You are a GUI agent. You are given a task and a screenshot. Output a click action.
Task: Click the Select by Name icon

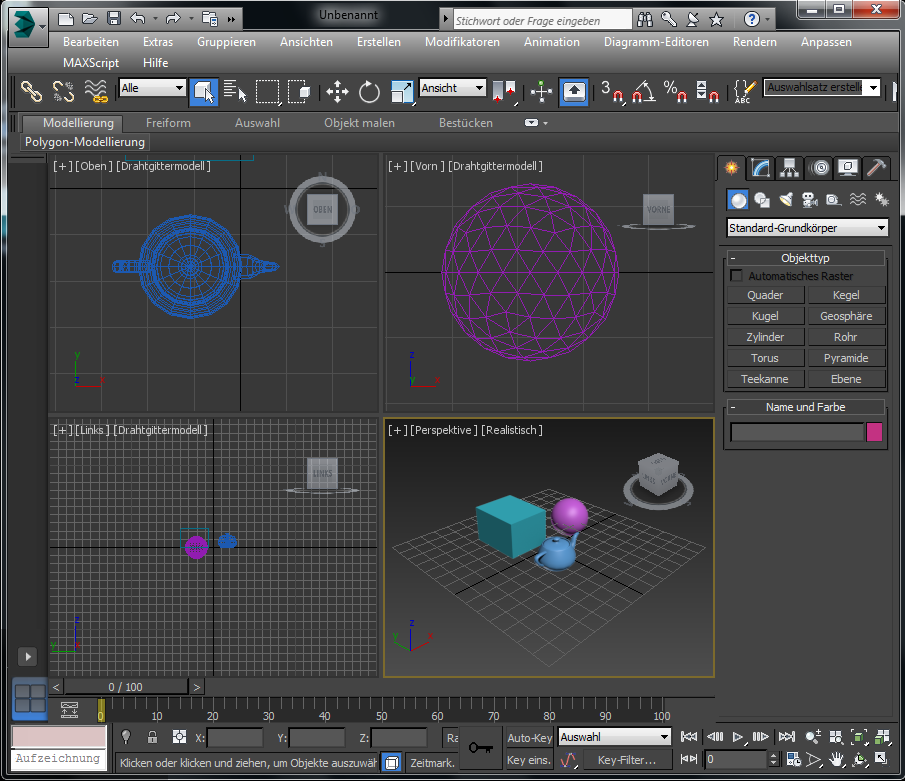(236, 93)
